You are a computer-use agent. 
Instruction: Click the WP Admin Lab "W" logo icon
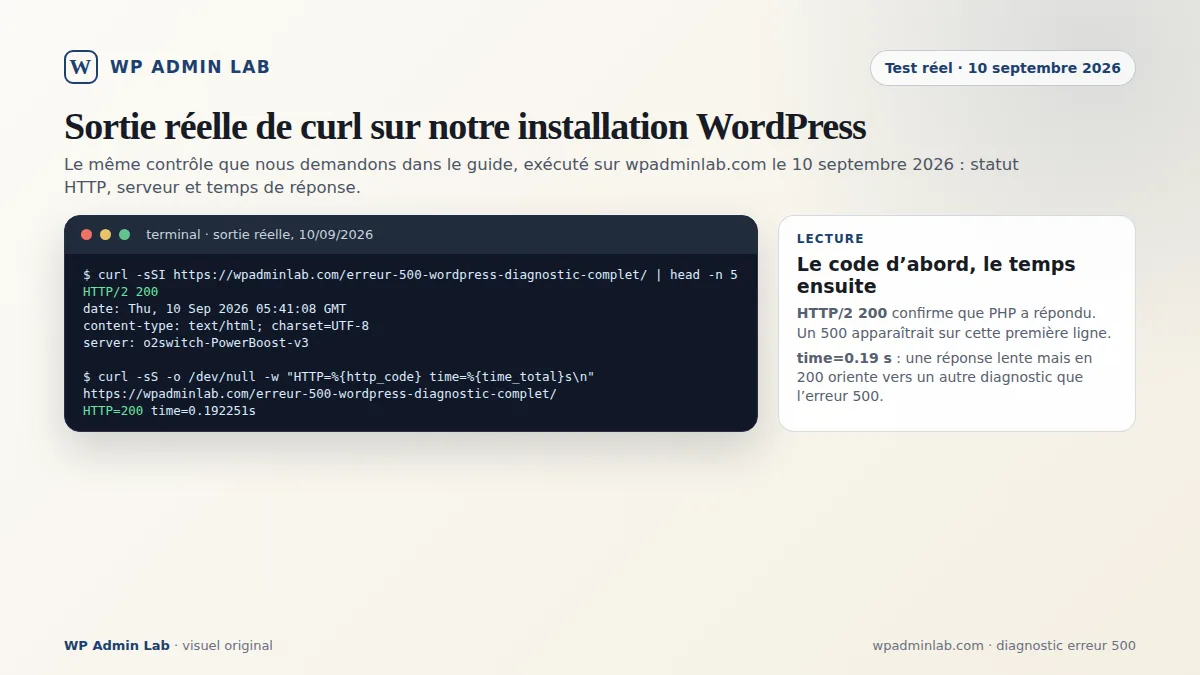click(x=81, y=67)
